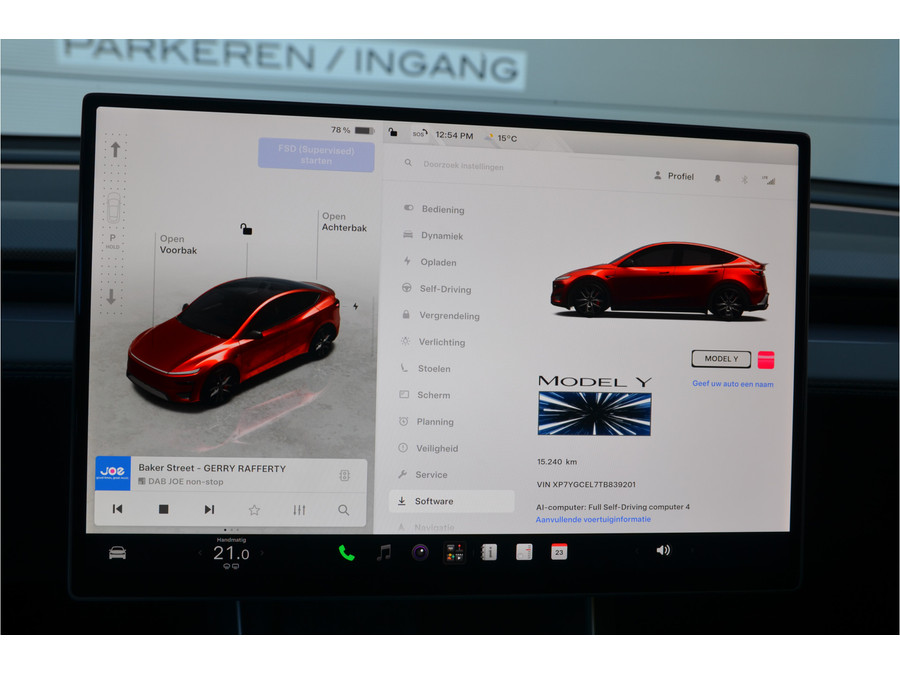Image resolution: width=900 pixels, height=675 pixels.
Task: Select the Software menu item
Action: coord(452,501)
